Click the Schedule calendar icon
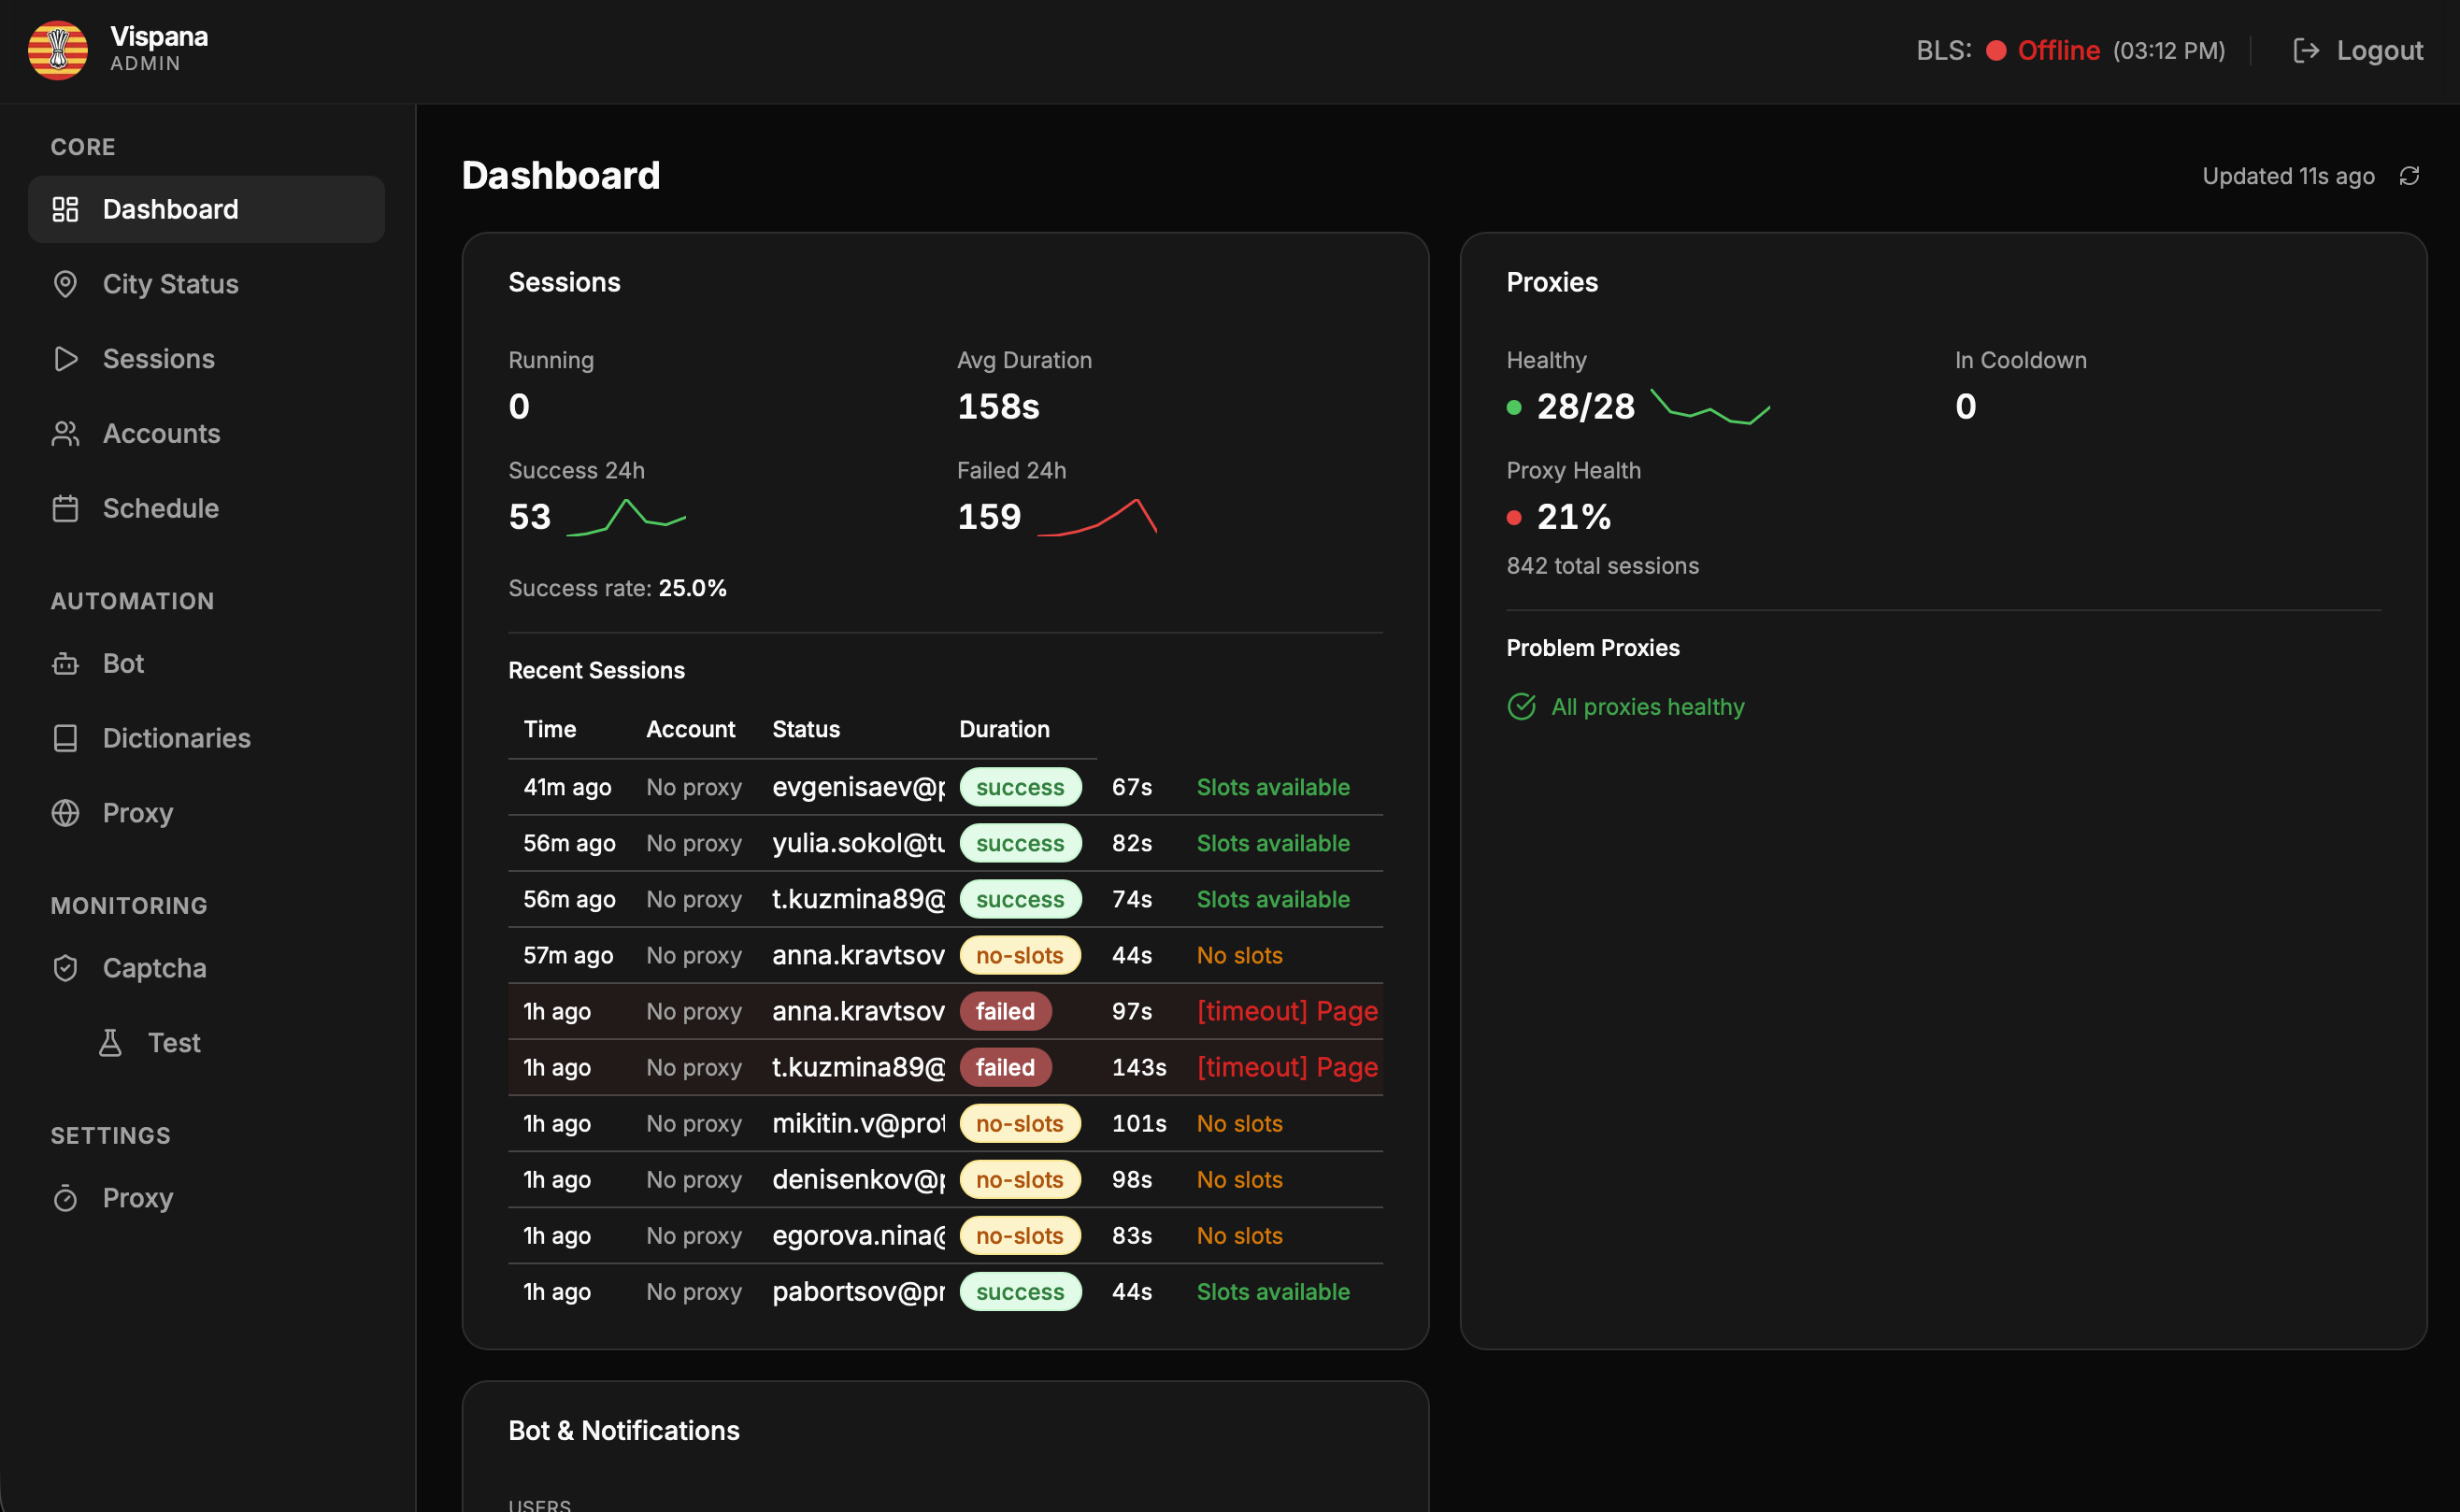The image size is (2460, 1512). 65,508
